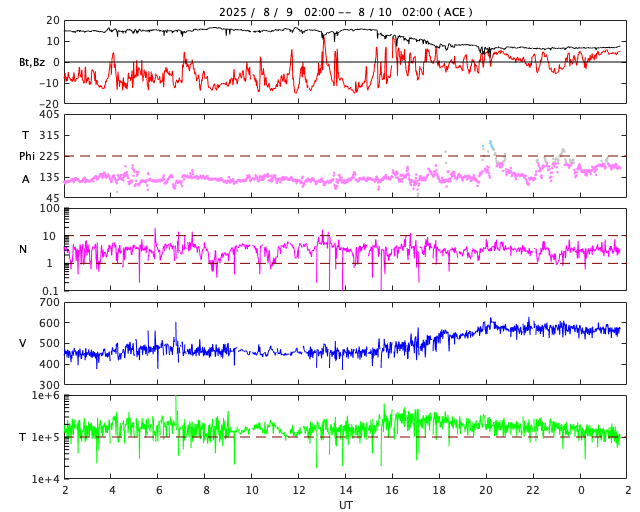Click the '700' velocity tick label
Image resolution: width=640 pixels, height=512 pixels.
(x=49, y=302)
